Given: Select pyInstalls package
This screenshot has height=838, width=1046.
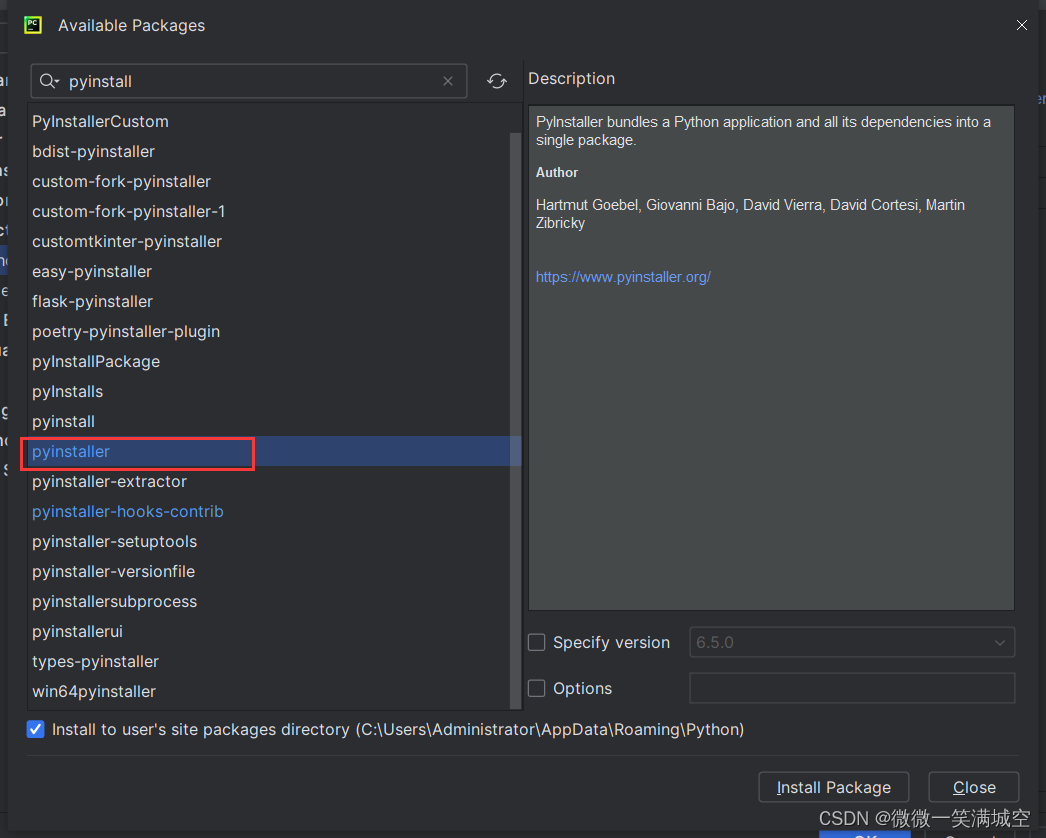Looking at the screenshot, I should [x=274, y=392].
